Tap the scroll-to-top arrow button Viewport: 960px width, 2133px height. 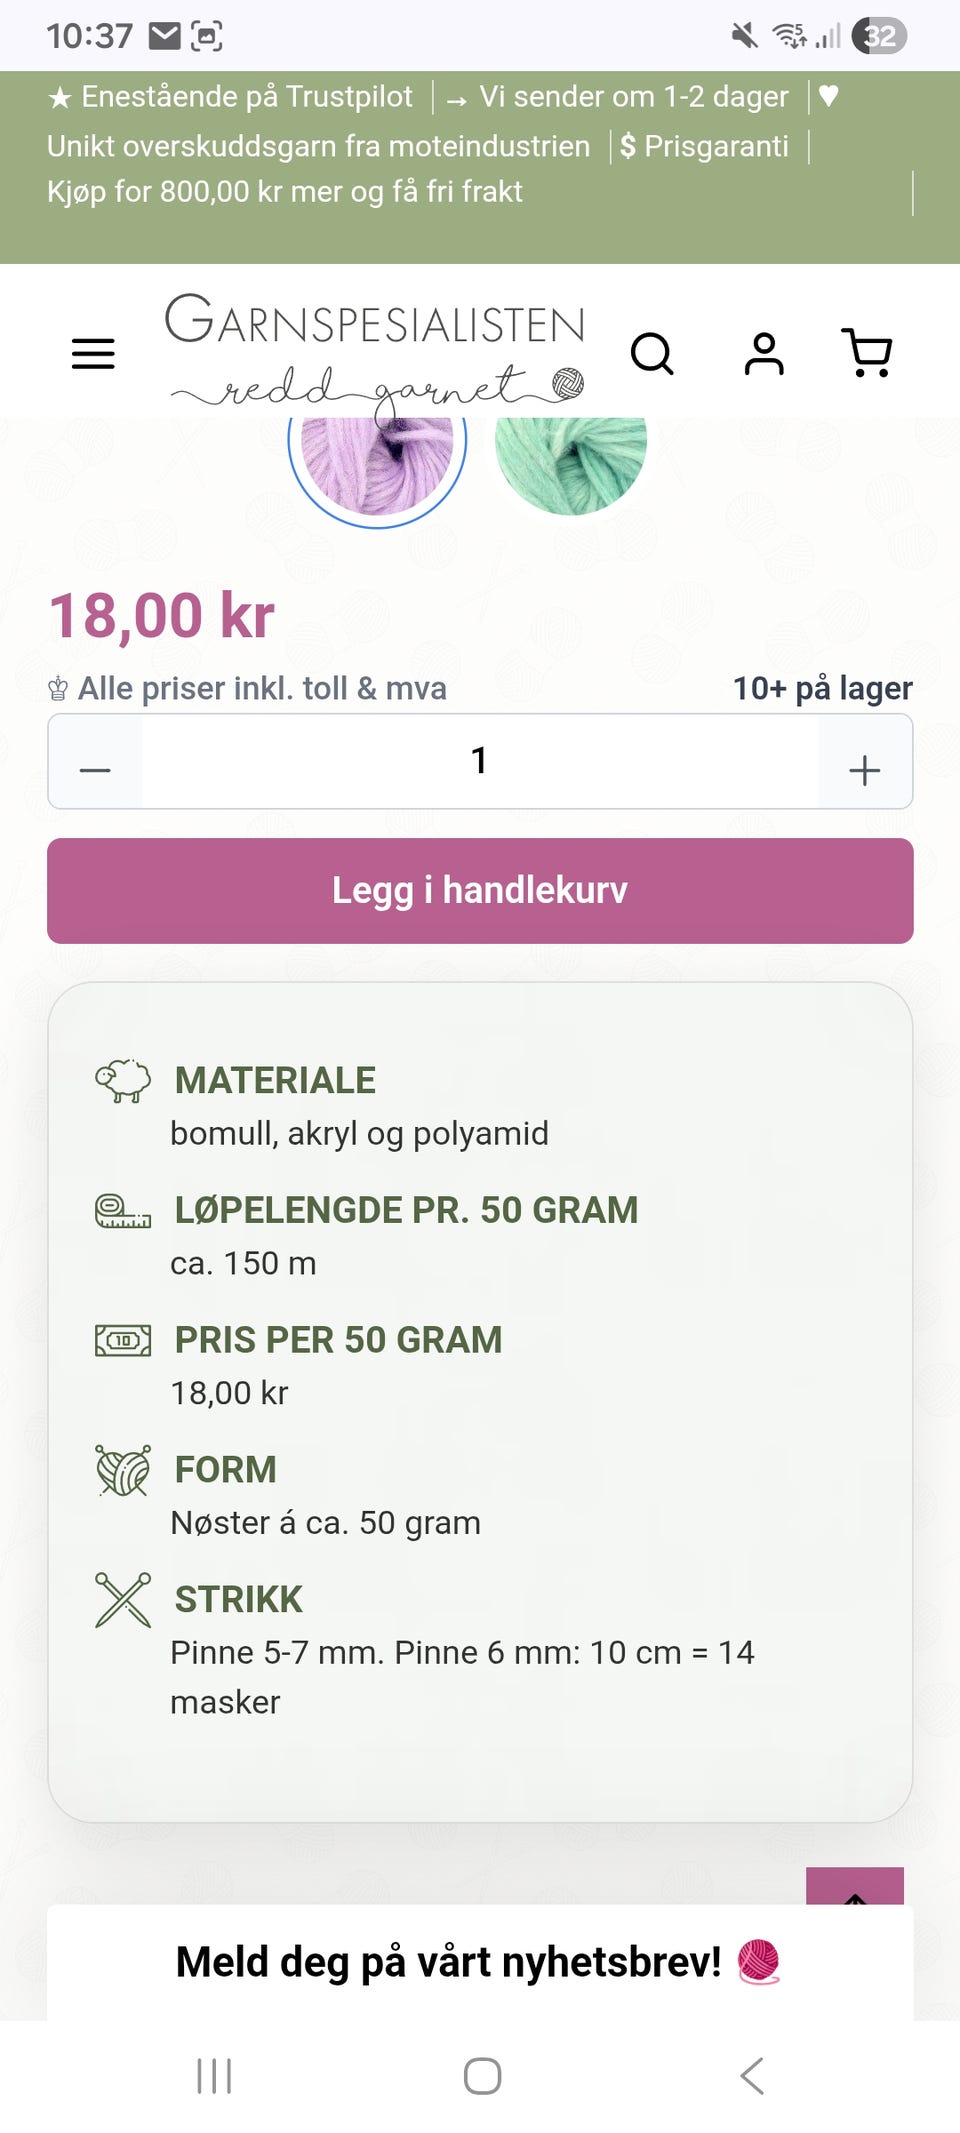pyautogui.click(x=855, y=1887)
